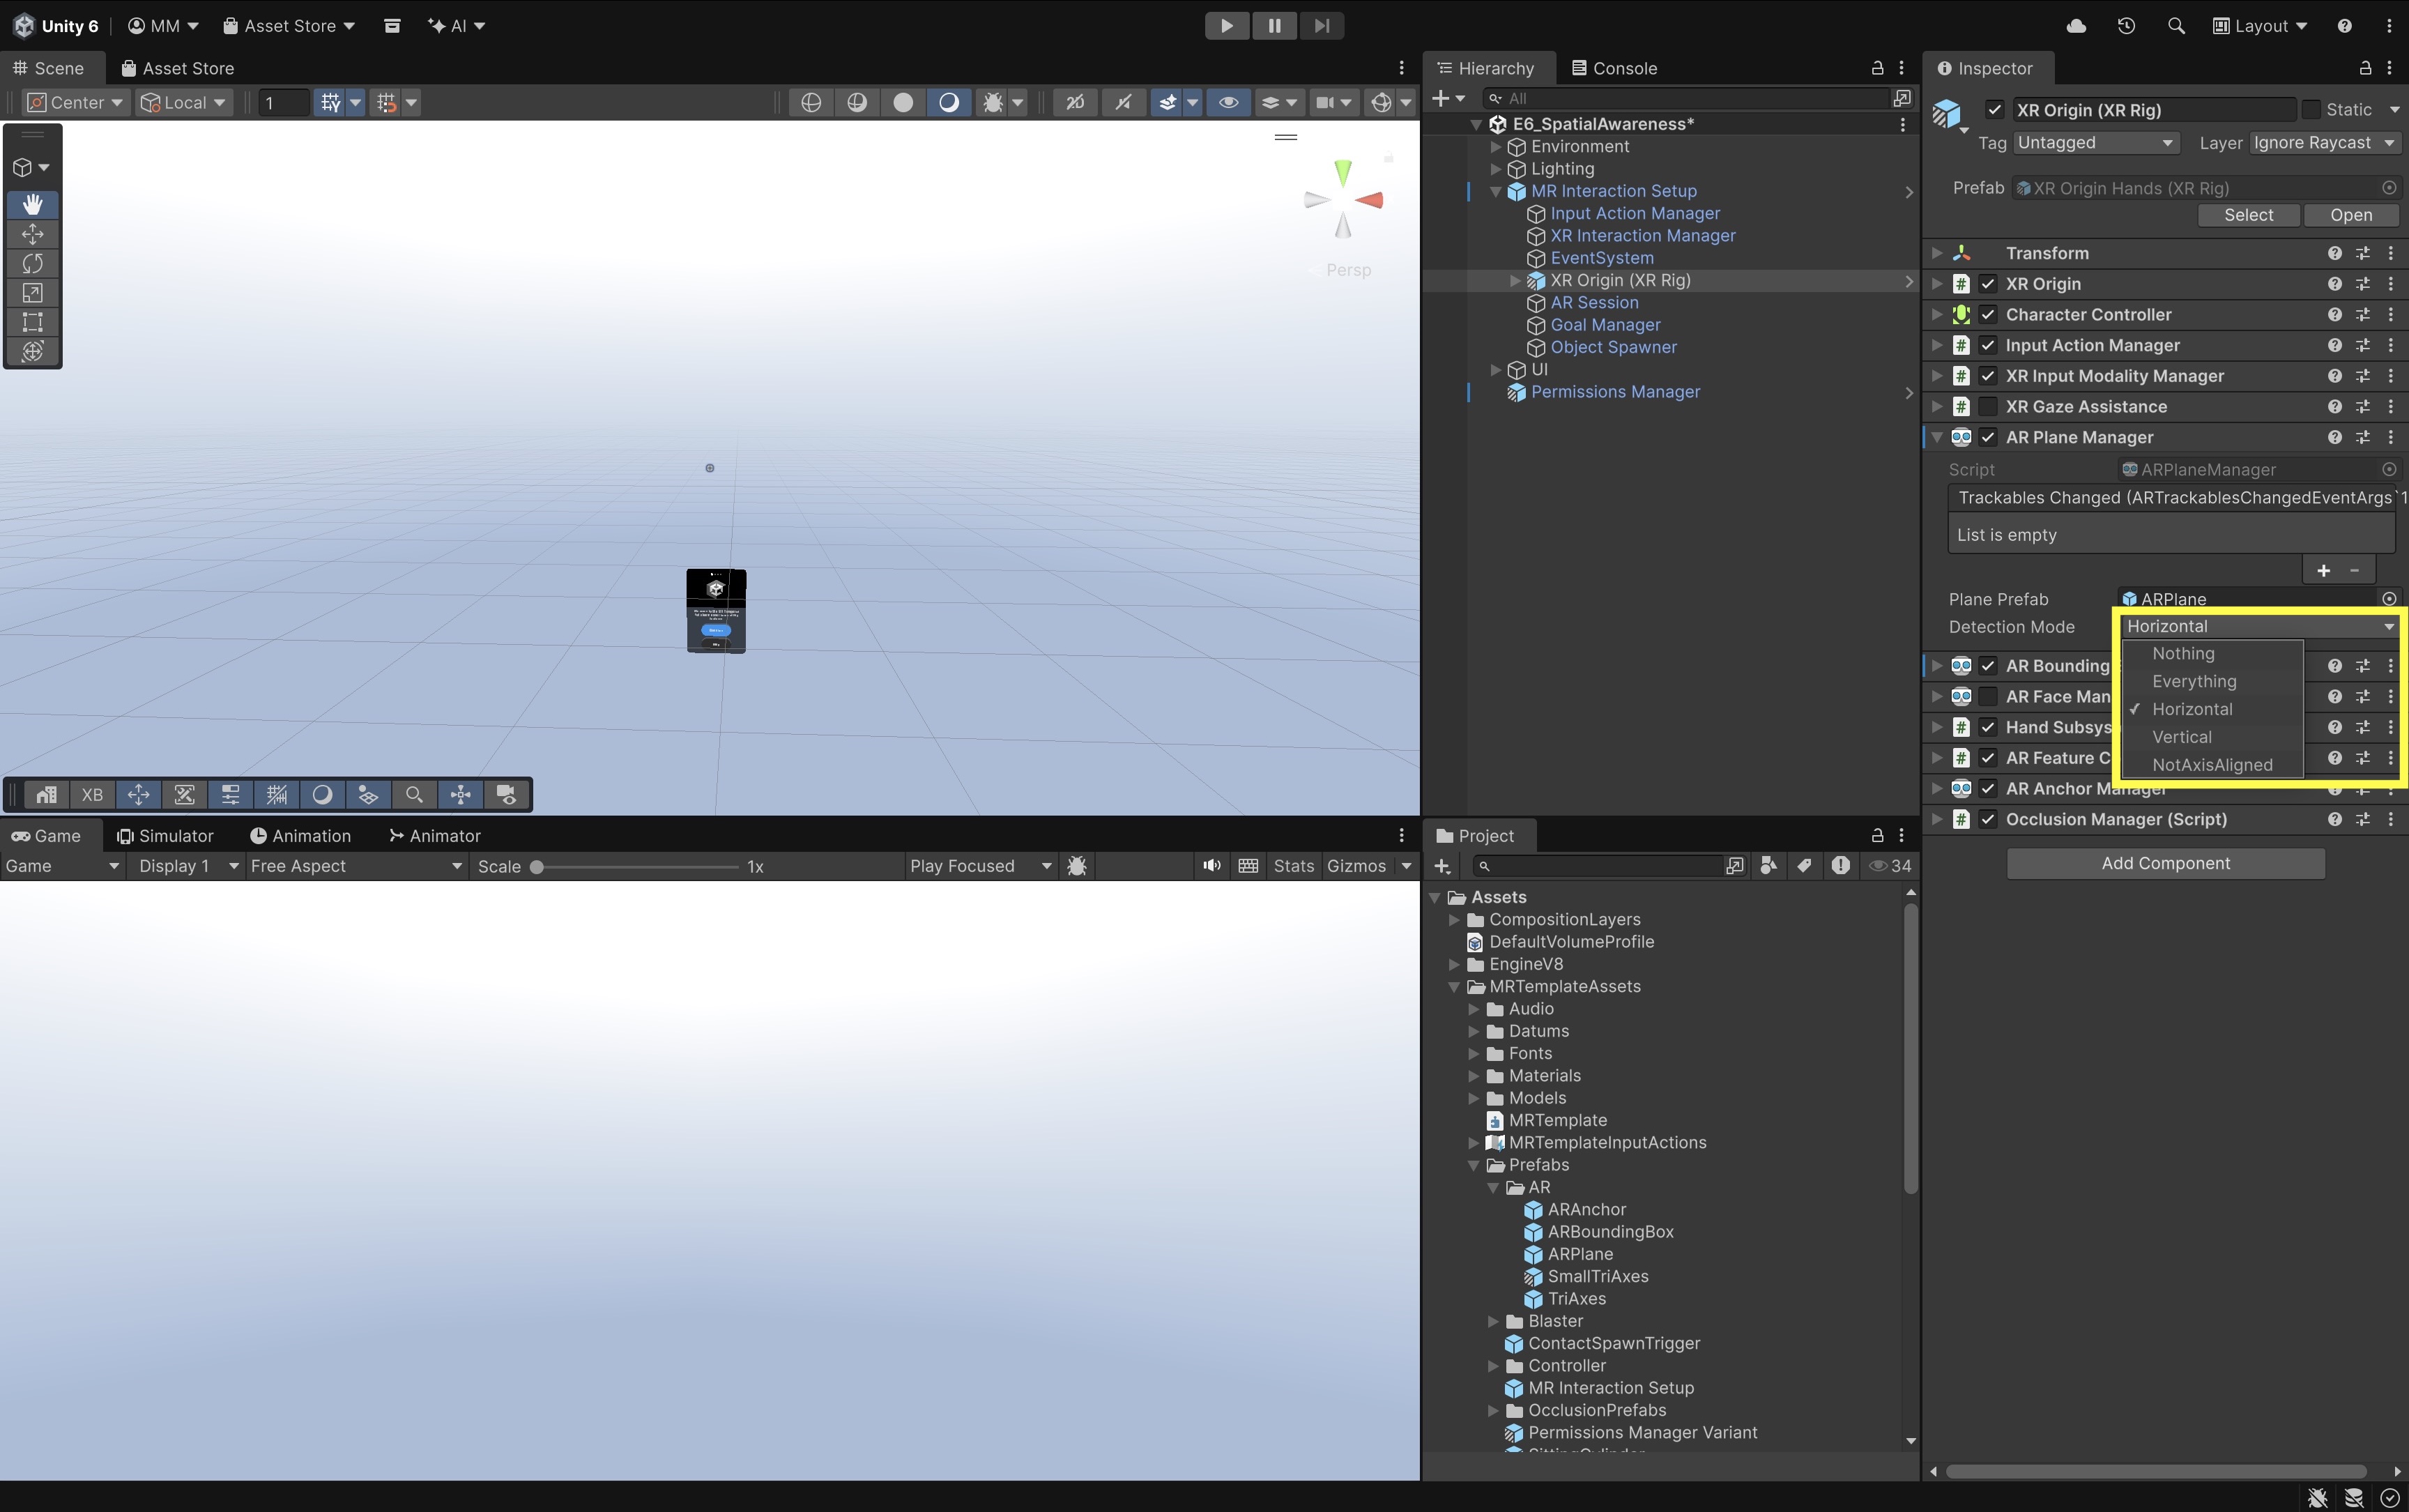This screenshot has height=1512, width=2409.
Task: Click the prefab Open button
Action: click(2350, 215)
